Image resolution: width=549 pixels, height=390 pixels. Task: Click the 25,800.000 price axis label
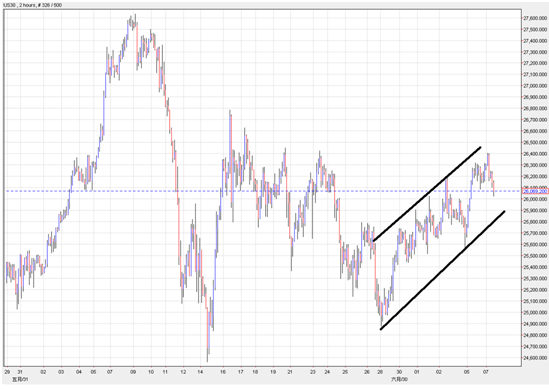pos(535,222)
